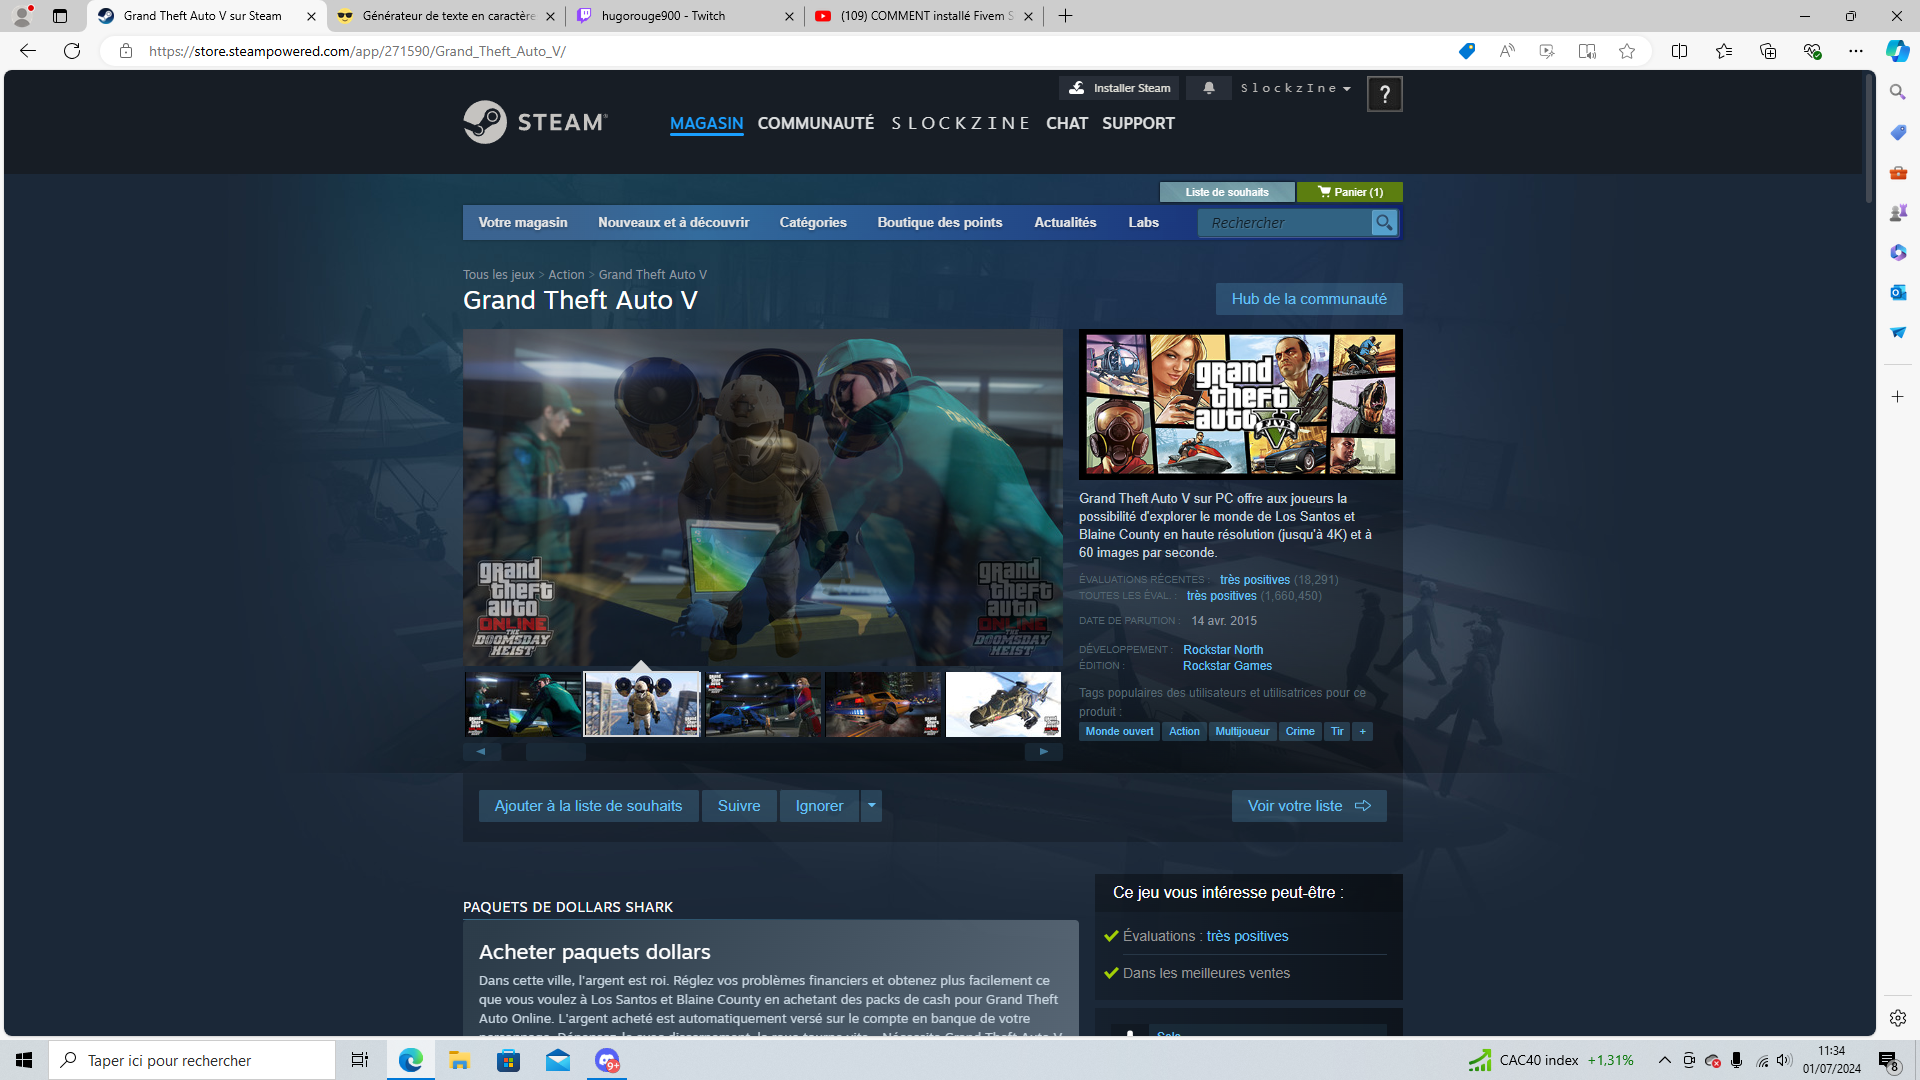Image resolution: width=1920 pixels, height=1080 pixels.
Task: Customize Edge sidebar with plus icon
Action: pyautogui.click(x=1898, y=397)
